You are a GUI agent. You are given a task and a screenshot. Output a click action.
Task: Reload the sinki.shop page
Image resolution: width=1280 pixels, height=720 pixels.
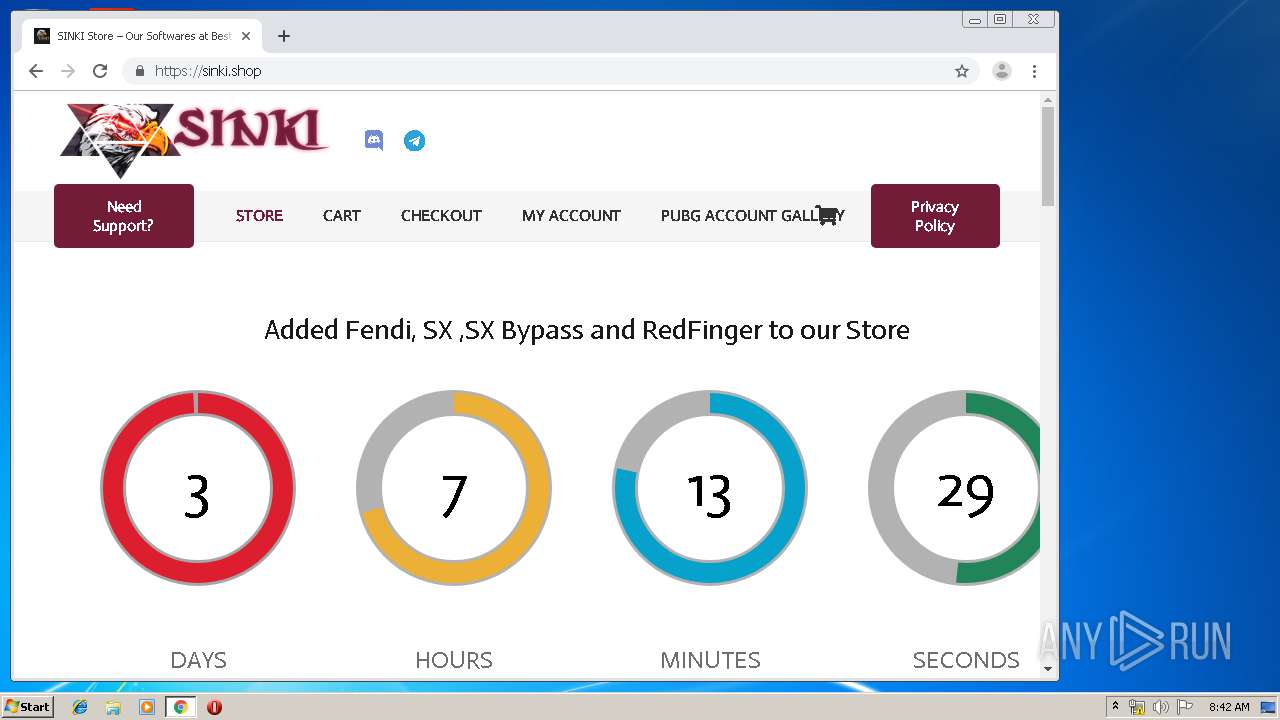(x=100, y=71)
